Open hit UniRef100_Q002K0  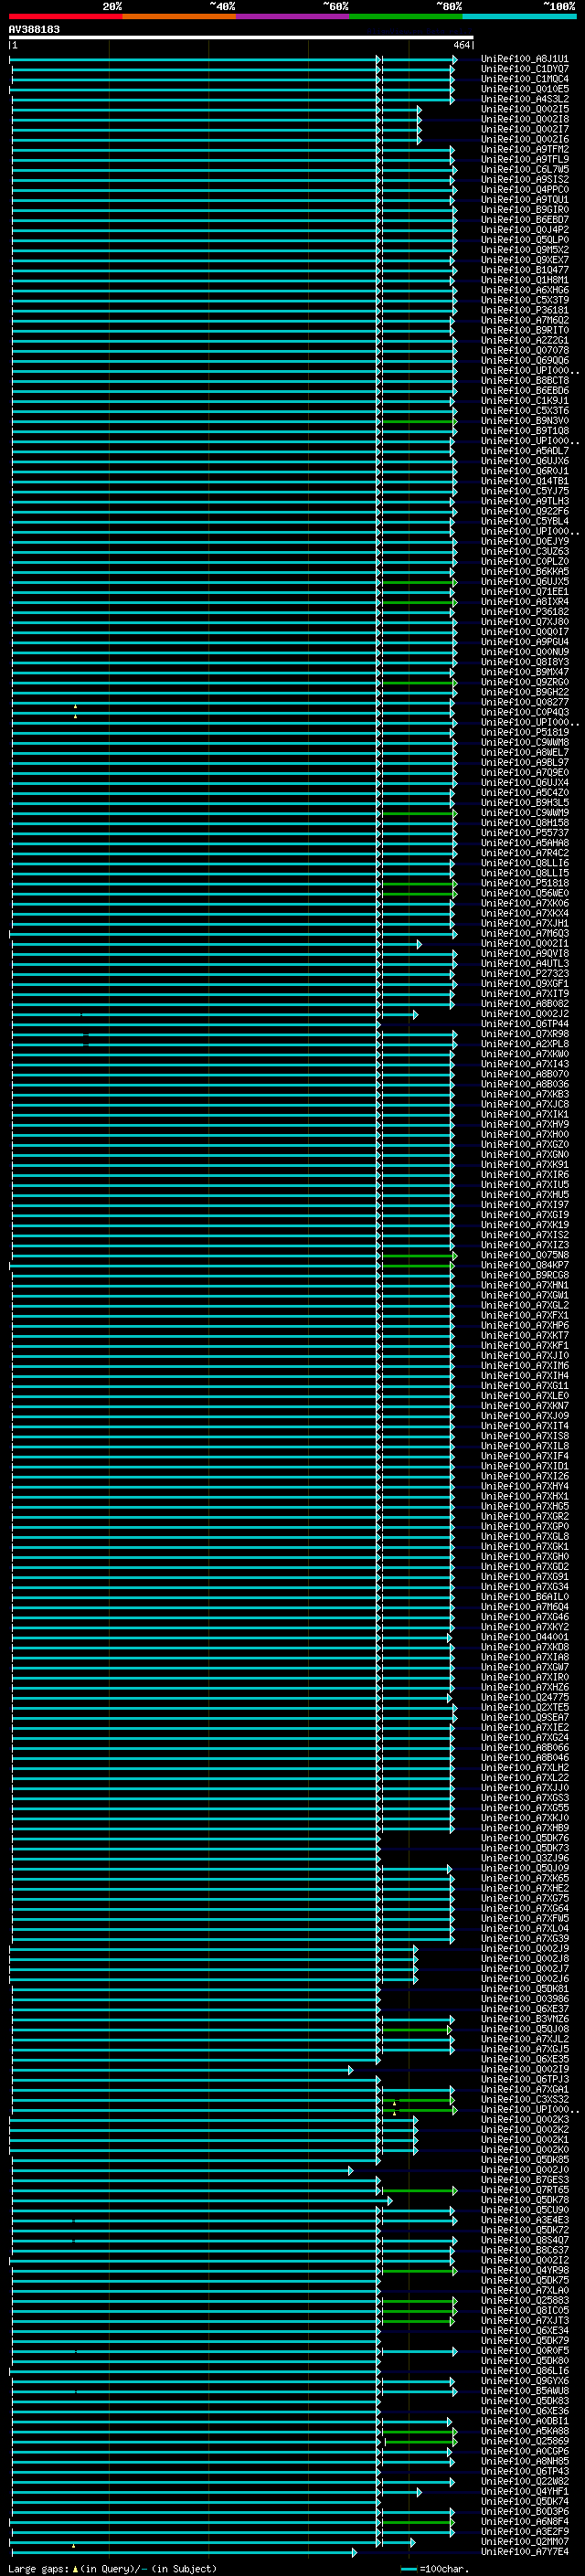(525, 2149)
